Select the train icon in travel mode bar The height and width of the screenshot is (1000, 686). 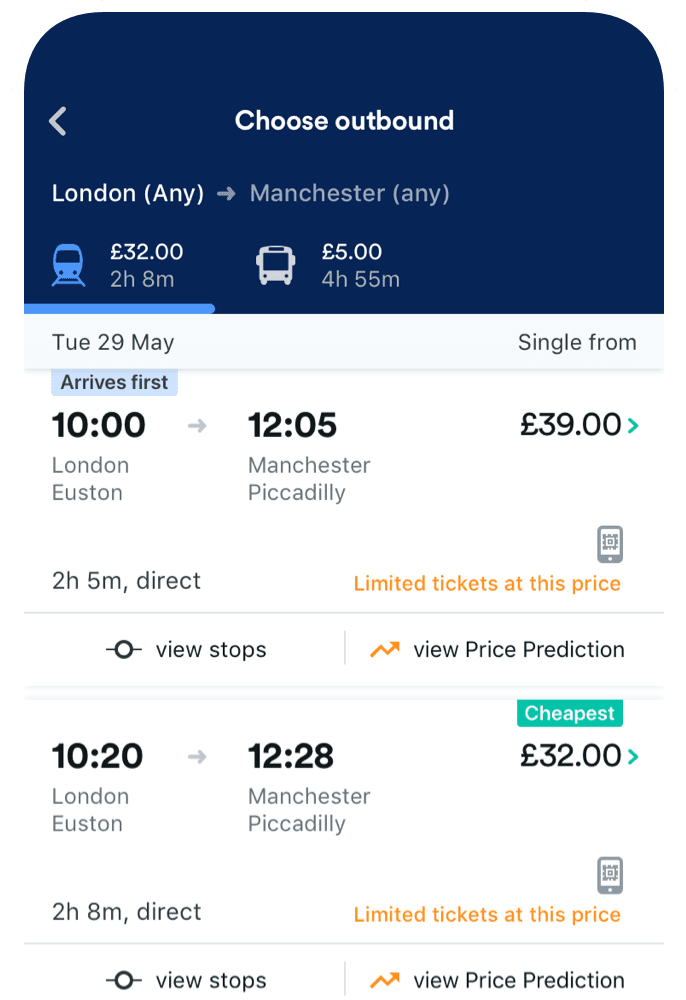coord(68,262)
